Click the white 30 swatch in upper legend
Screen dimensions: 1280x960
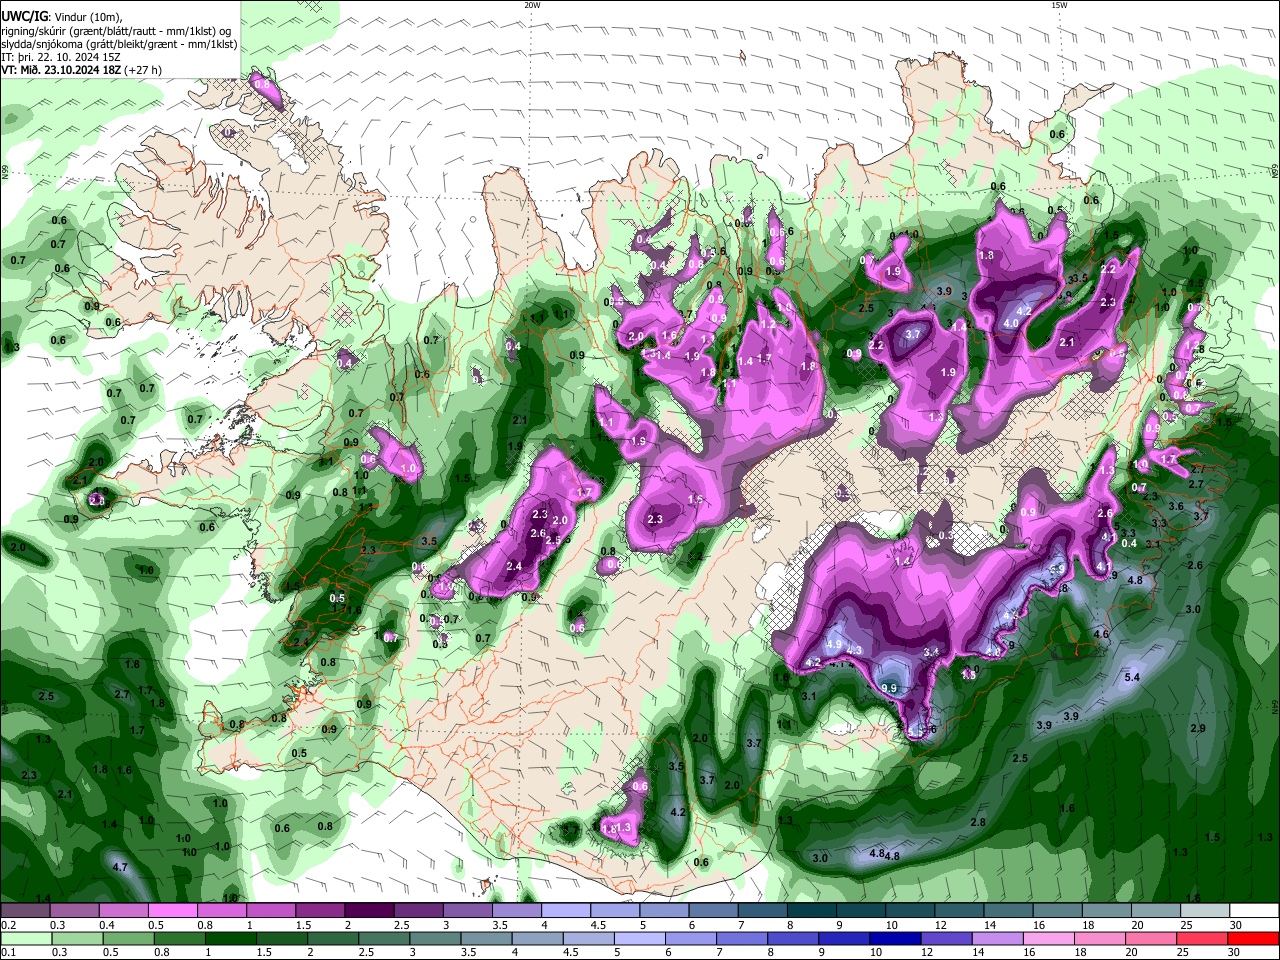click(1253, 911)
